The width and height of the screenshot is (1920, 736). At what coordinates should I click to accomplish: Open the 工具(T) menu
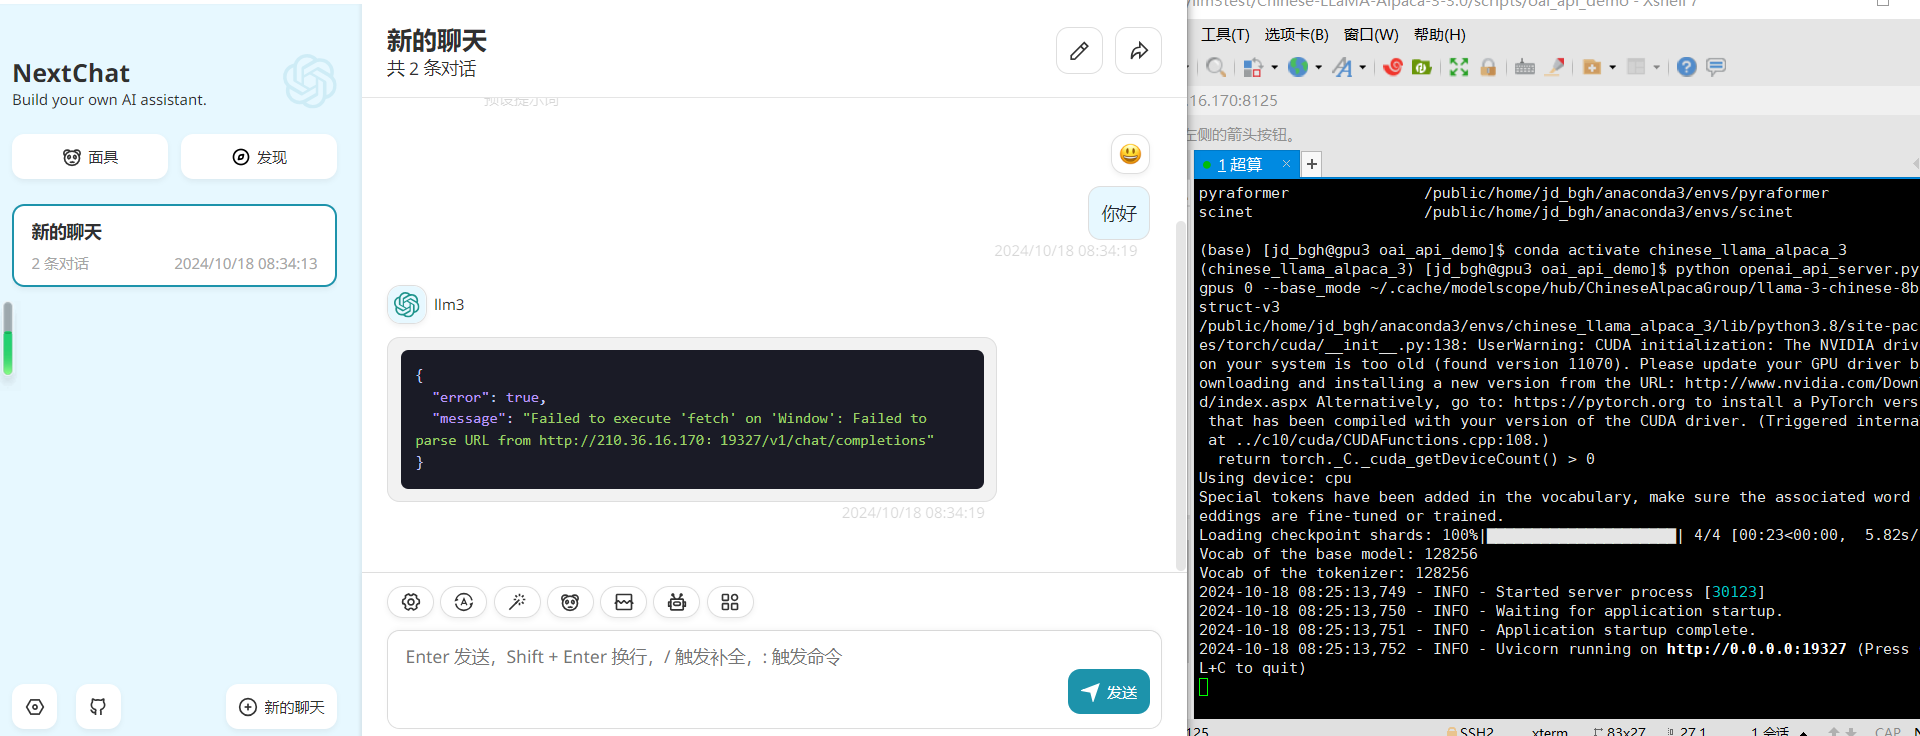pos(1225,35)
